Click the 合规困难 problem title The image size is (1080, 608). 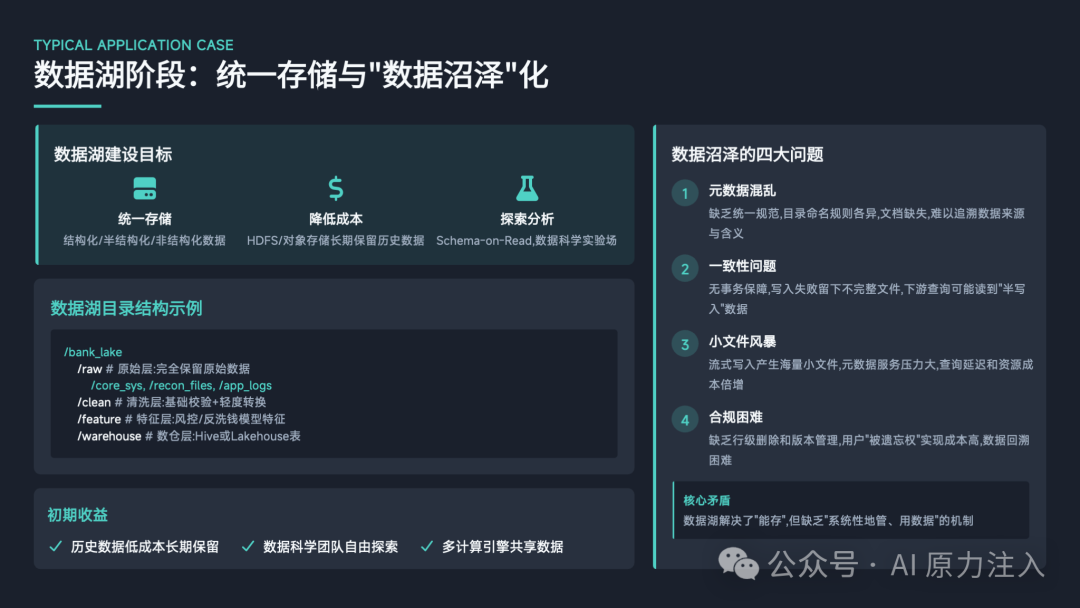click(736, 417)
